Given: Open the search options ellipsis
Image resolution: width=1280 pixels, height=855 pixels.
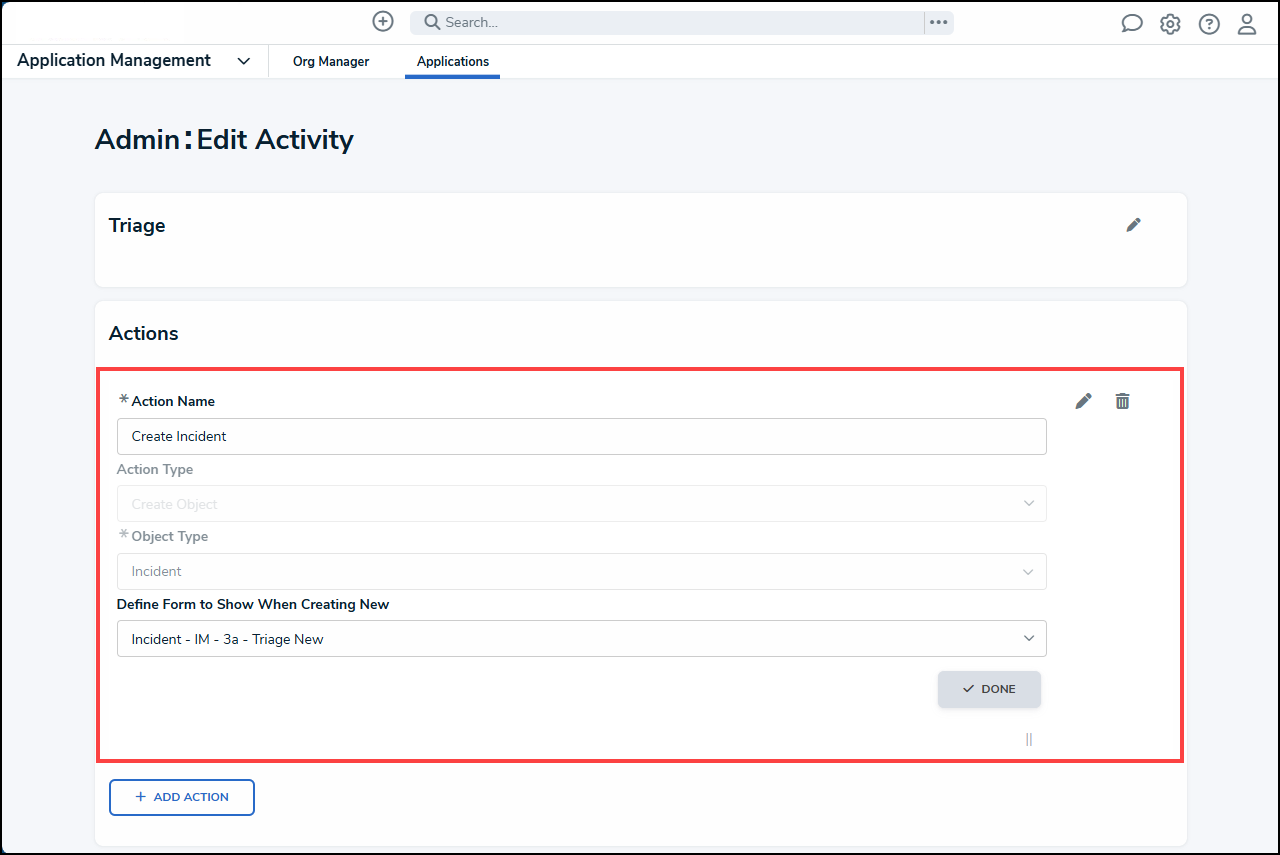Looking at the screenshot, I should [x=938, y=22].
